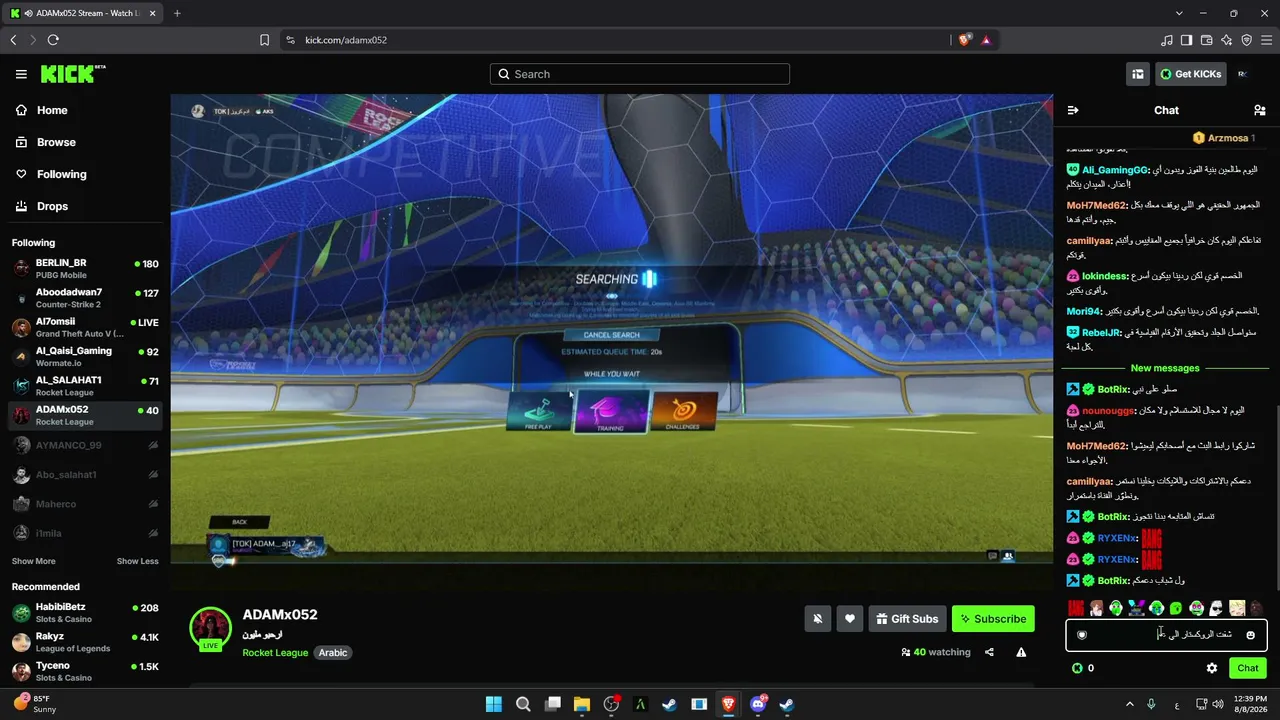Show hidden system tray icons
1280x720 pixels.
point(1130,704)
